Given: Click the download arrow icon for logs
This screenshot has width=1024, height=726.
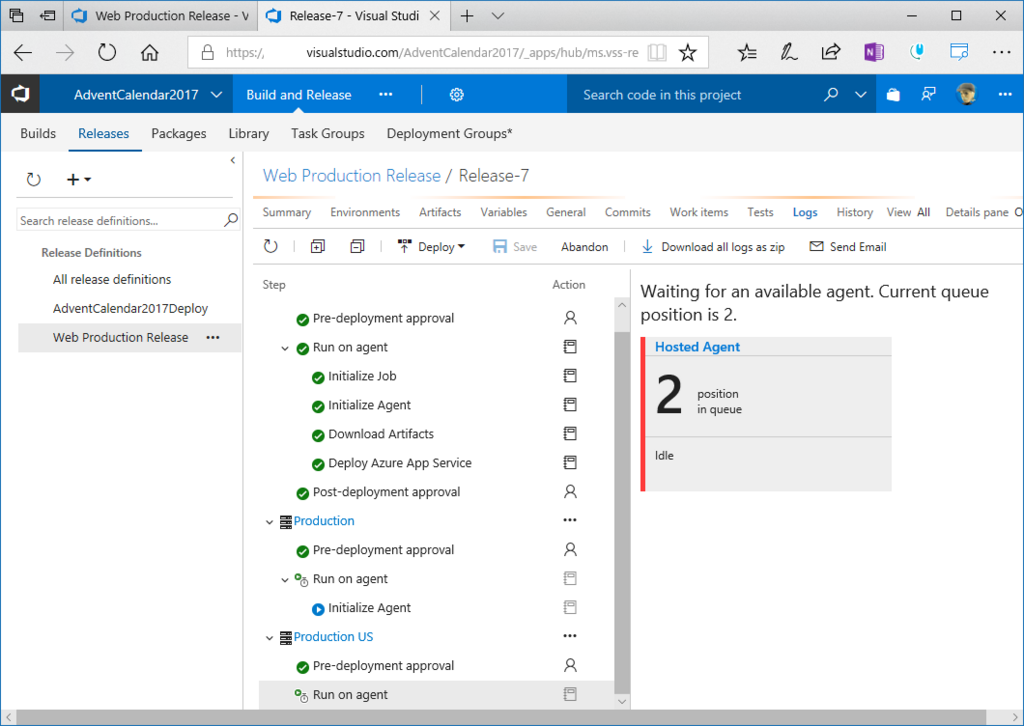Looking at the screenshot, I should [x=647, y=246].
